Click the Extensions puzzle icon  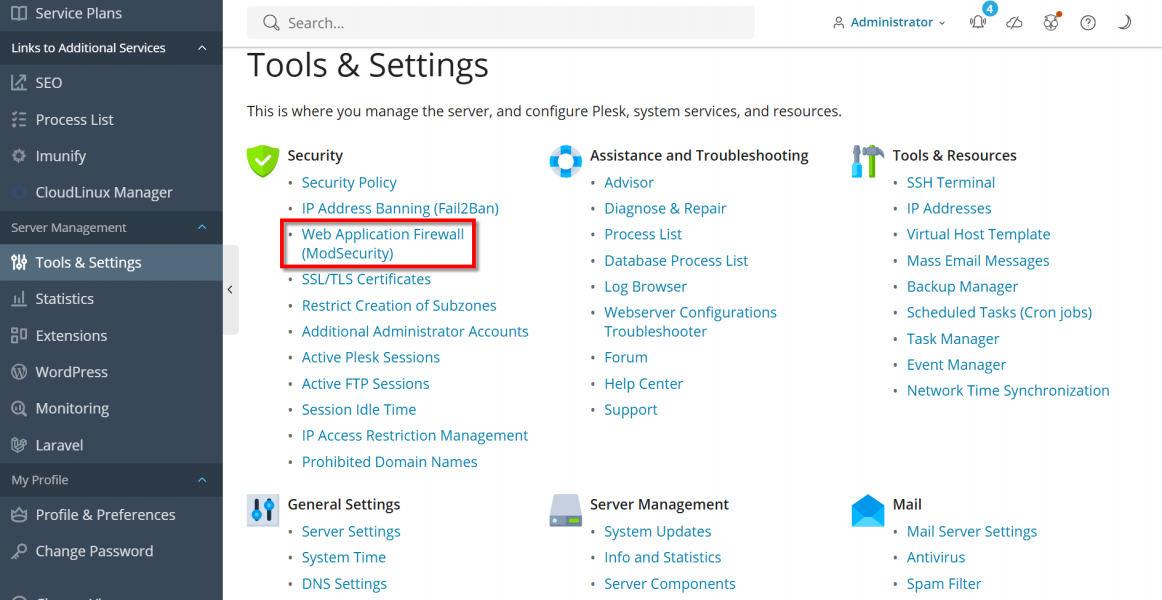19,336
